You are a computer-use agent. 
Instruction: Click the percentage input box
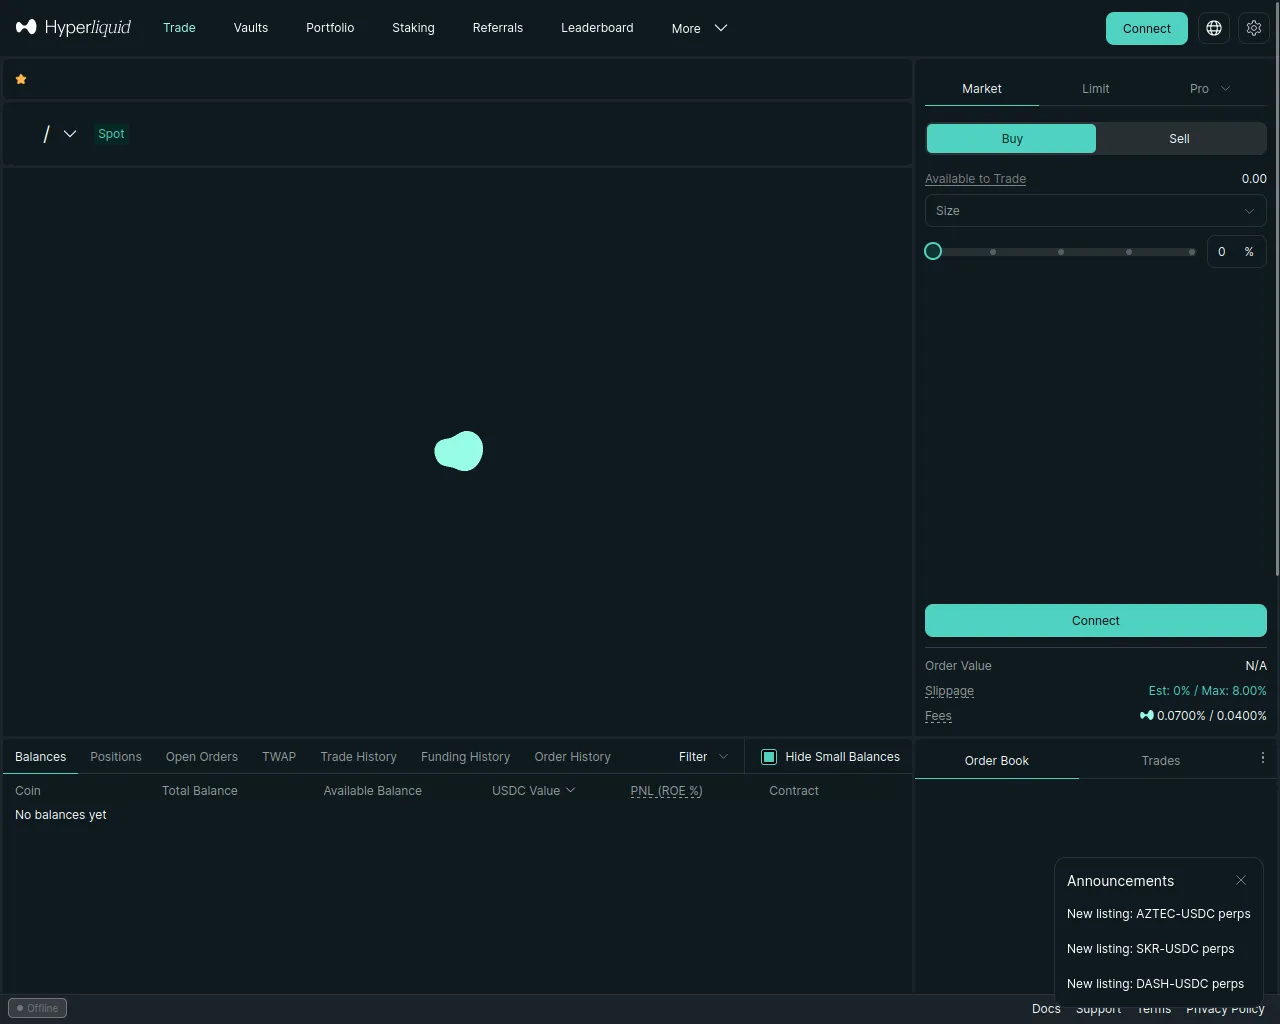coord(1237,252)
